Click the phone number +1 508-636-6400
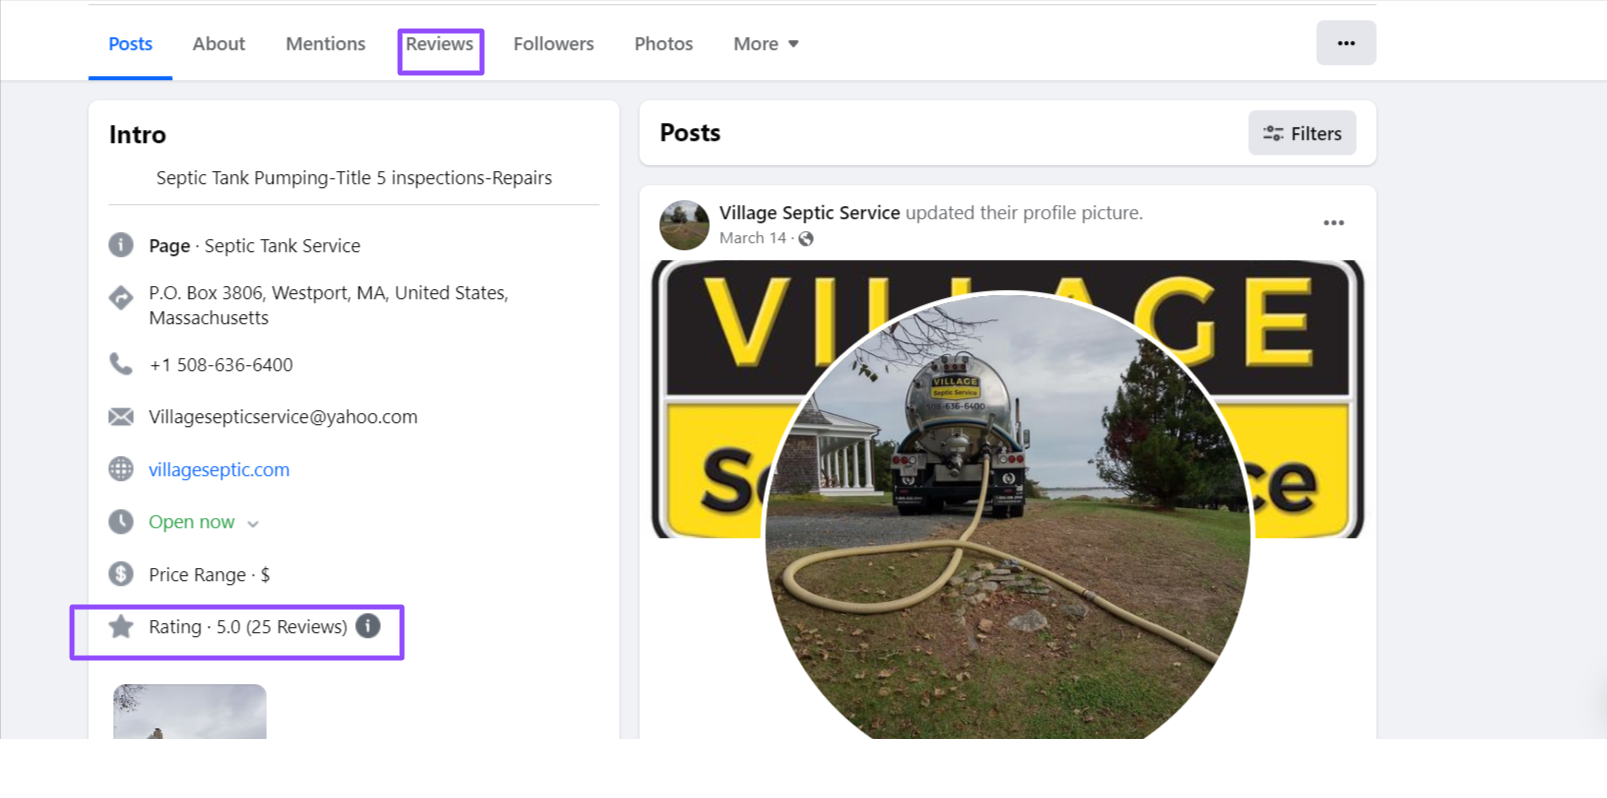The image size is (1607, 798). click(x=221, y=365)
